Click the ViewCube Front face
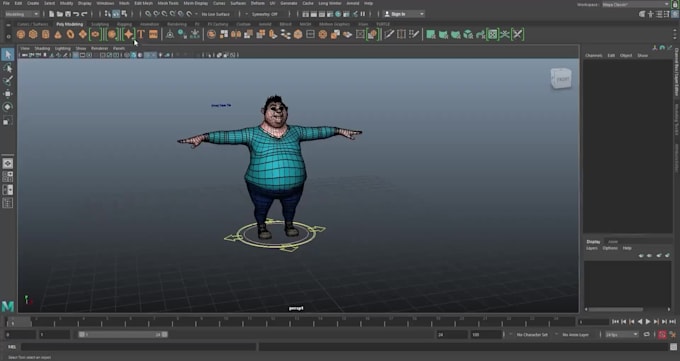680x361 pixels. point(561,79)
